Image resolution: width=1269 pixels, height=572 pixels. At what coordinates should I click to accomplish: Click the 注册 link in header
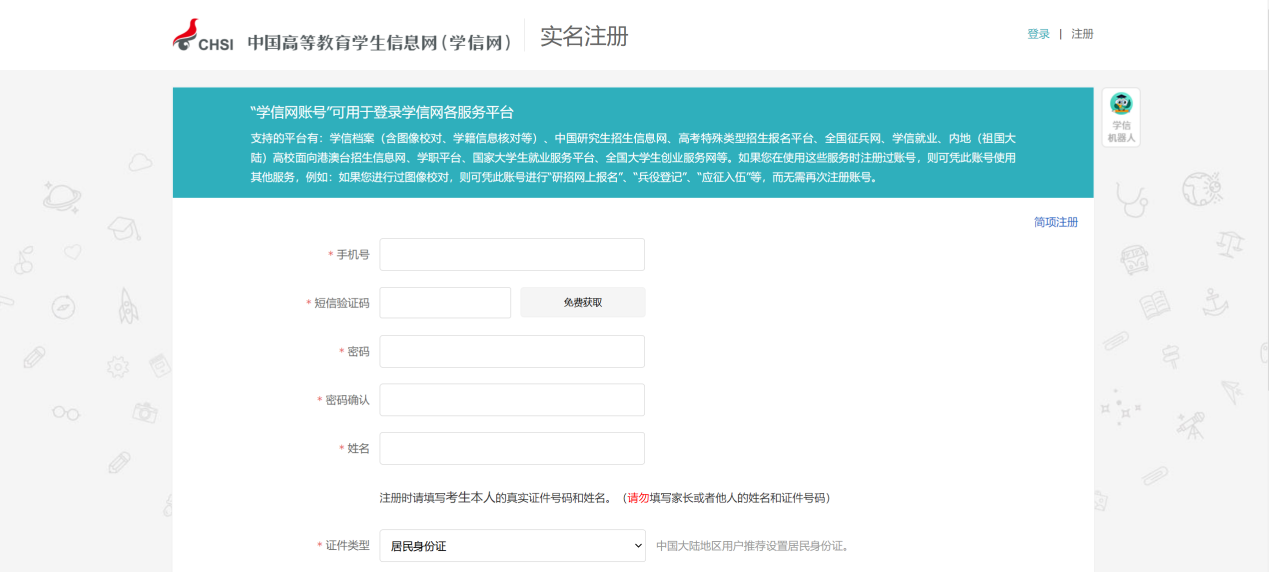pos(1082,34)
